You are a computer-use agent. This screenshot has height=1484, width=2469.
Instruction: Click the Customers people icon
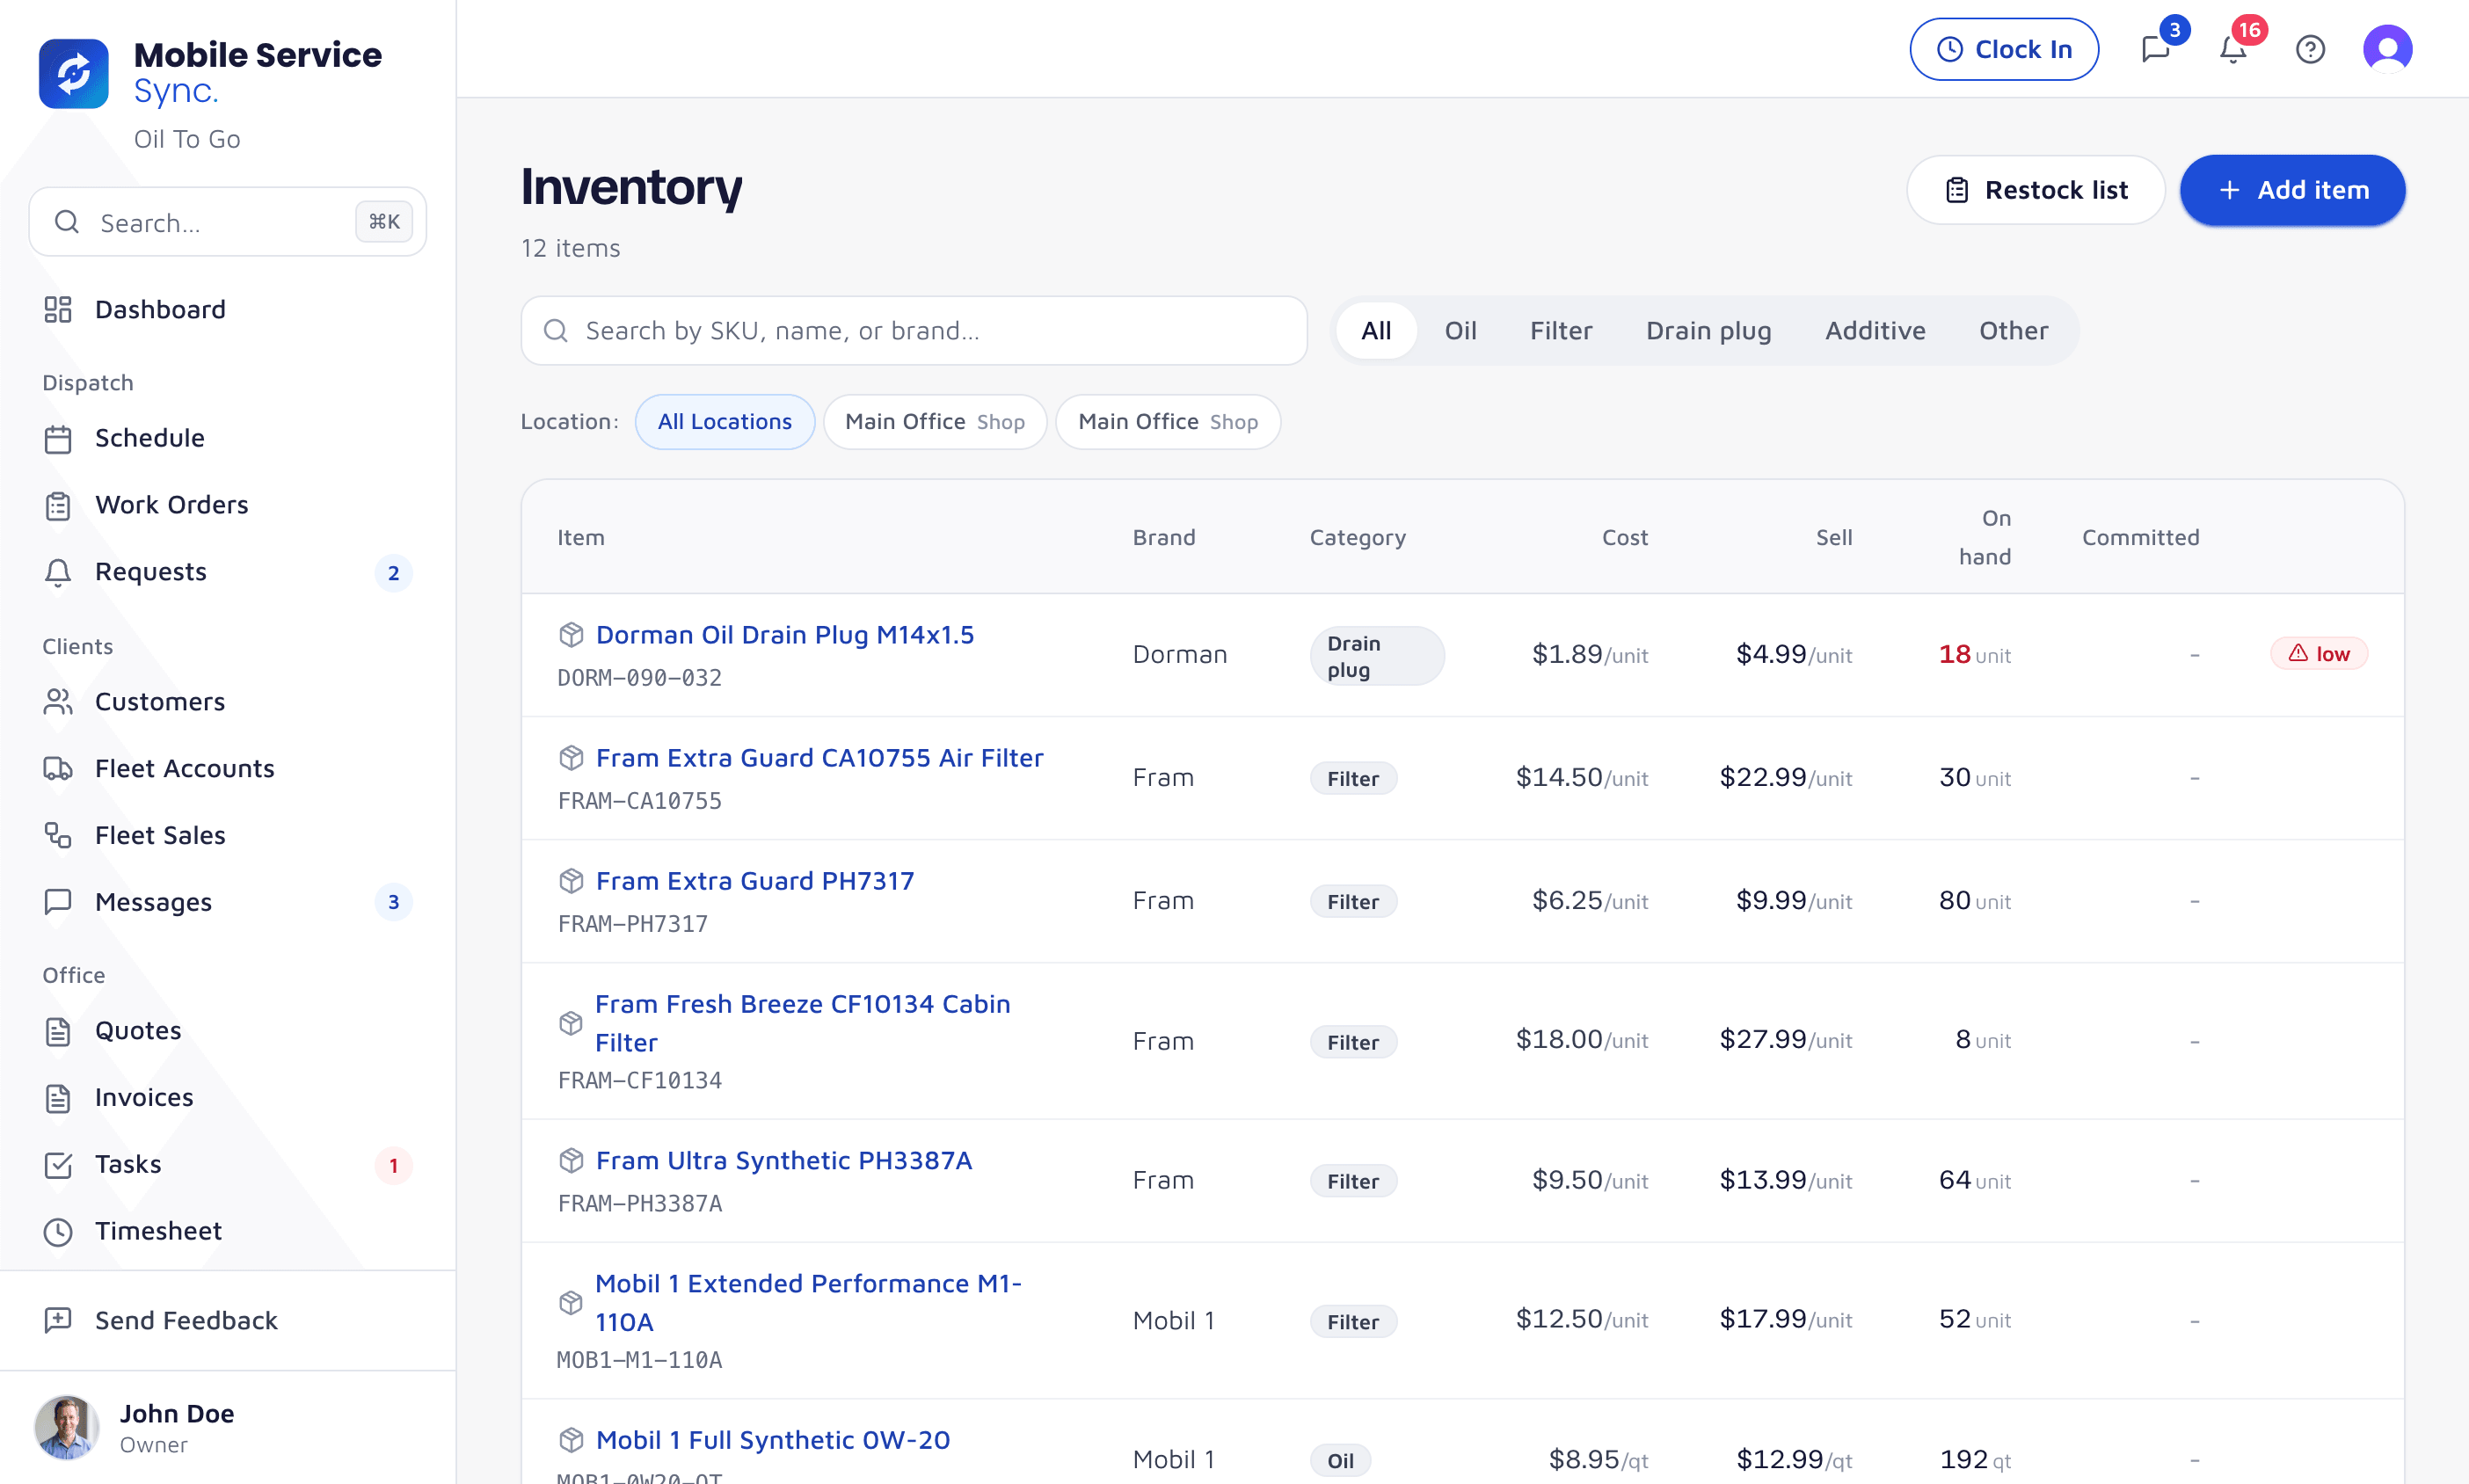point(58,702)
